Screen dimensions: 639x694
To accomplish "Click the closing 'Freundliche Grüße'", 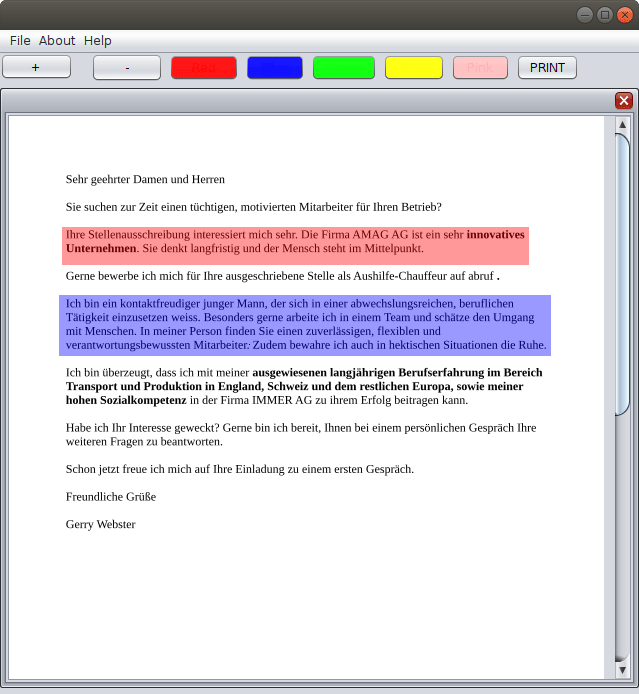I will (111, 497).
